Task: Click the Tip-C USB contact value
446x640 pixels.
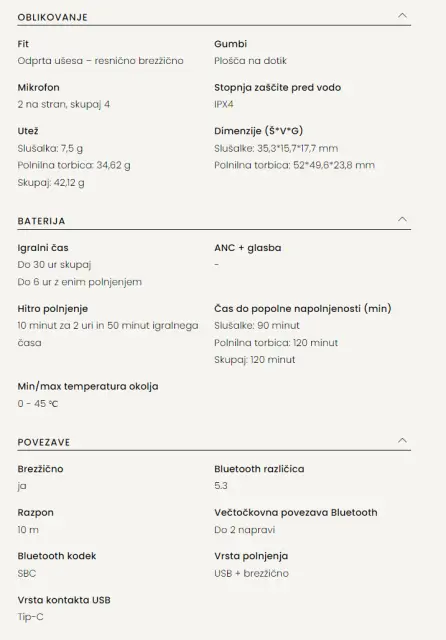Action: point(30,617)
